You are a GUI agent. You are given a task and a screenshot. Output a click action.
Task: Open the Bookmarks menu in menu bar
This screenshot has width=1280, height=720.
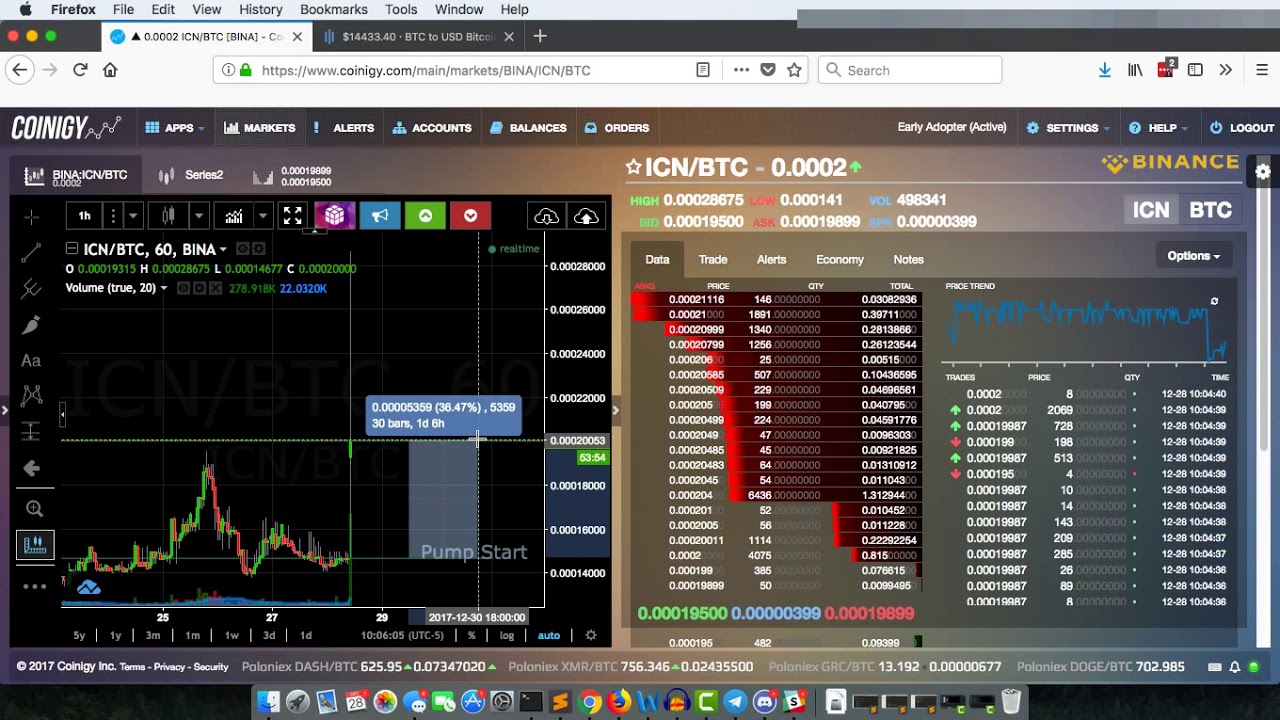(334, 9)
